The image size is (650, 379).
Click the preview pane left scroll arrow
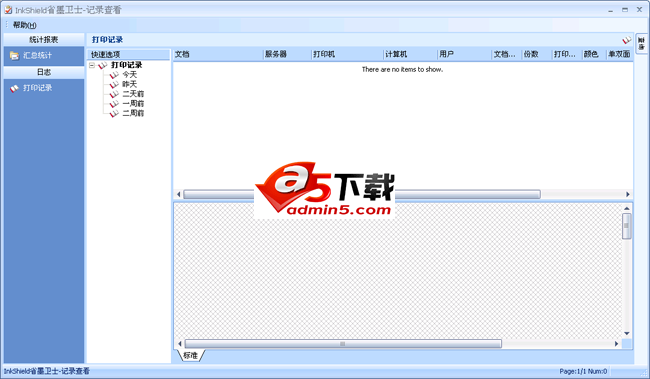tap(179, 344)
